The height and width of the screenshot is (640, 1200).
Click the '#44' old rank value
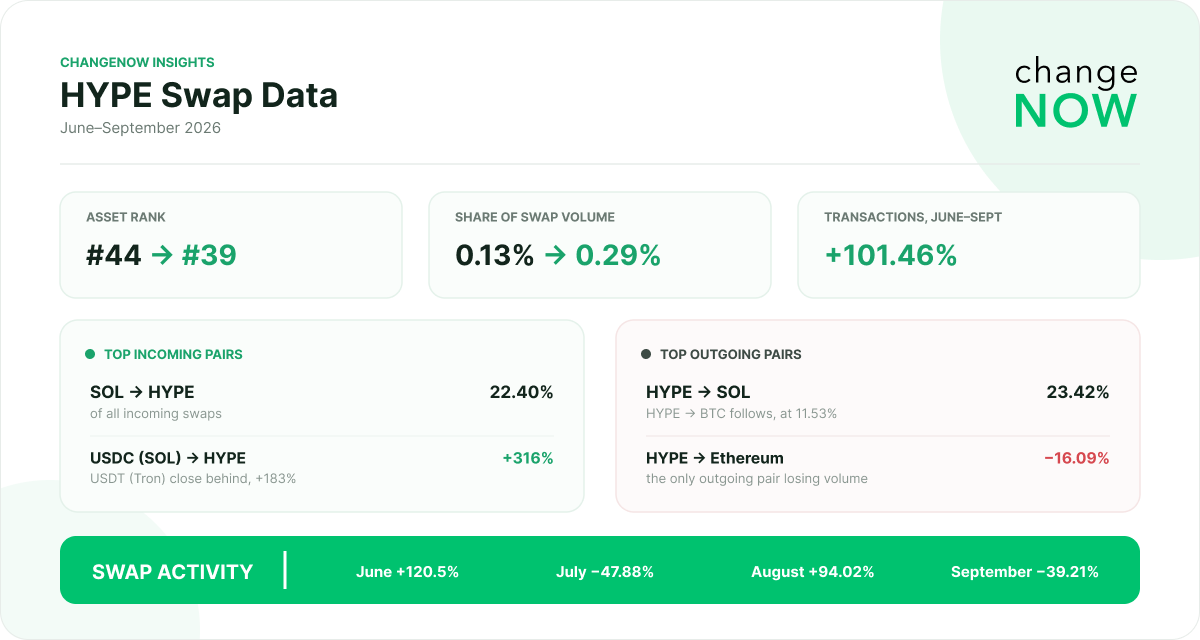114,255
